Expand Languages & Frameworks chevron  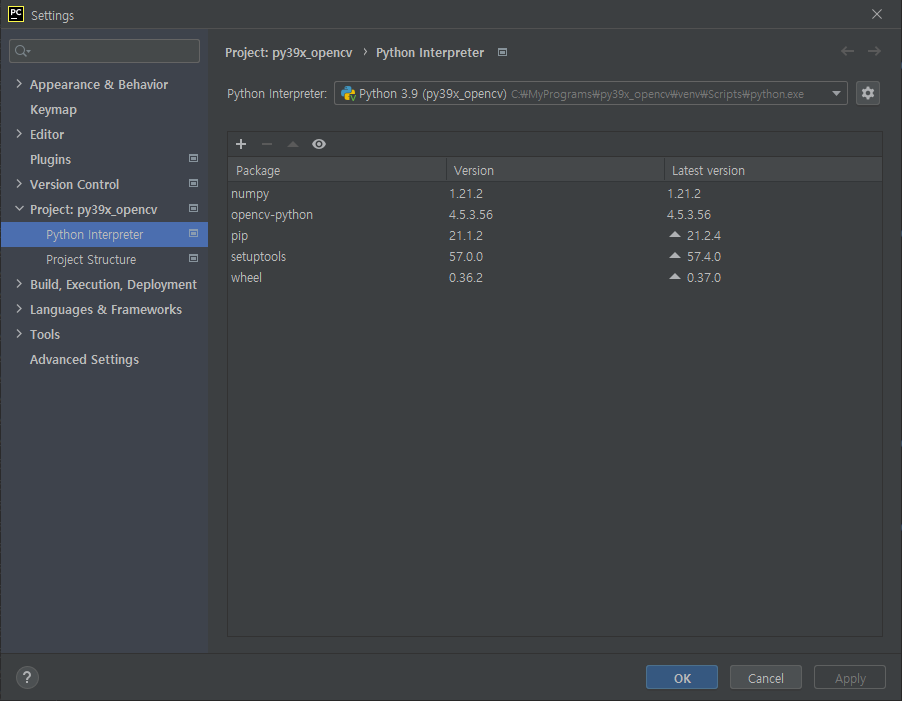tap(19, 309)
